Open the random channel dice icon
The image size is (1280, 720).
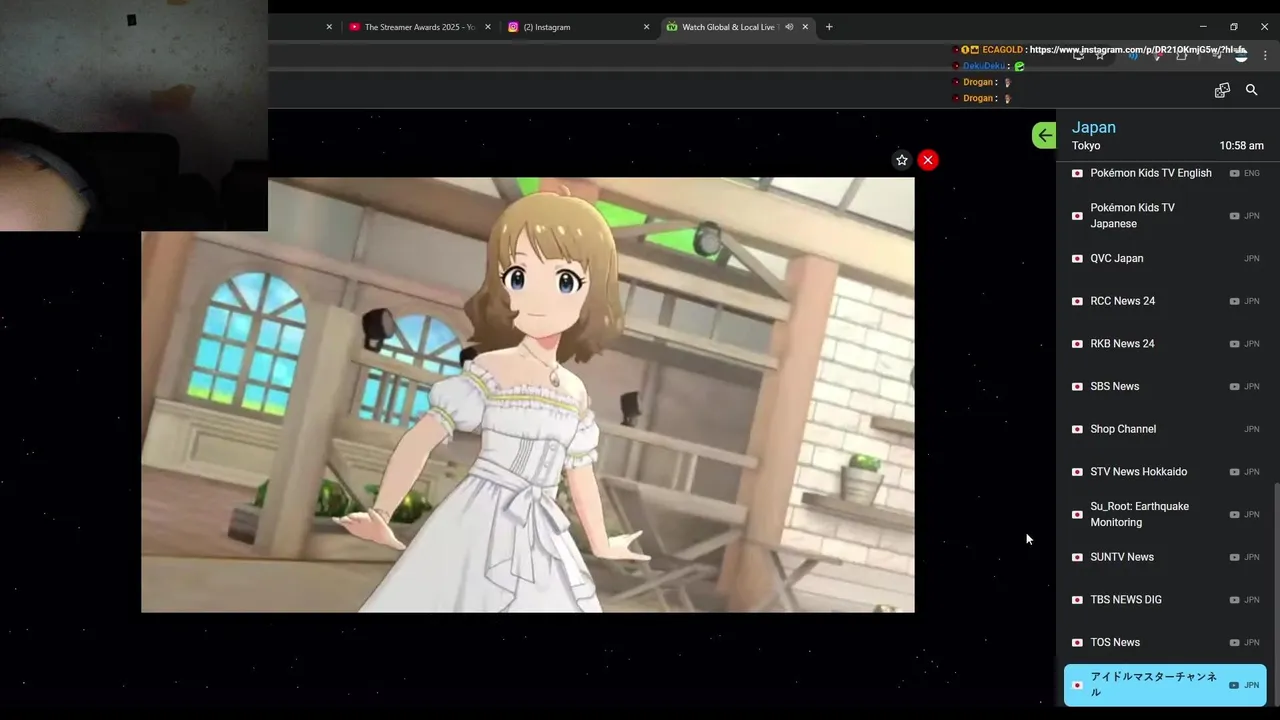click(1222, 90)
